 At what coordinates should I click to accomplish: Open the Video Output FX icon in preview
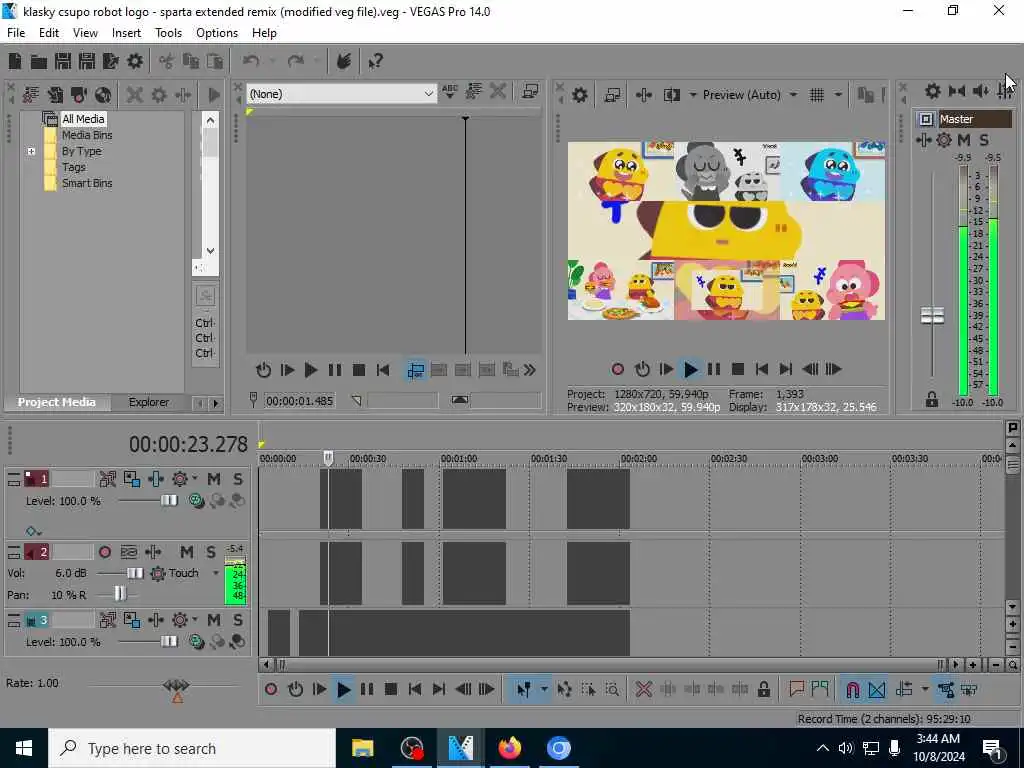(x=644, y=95)
